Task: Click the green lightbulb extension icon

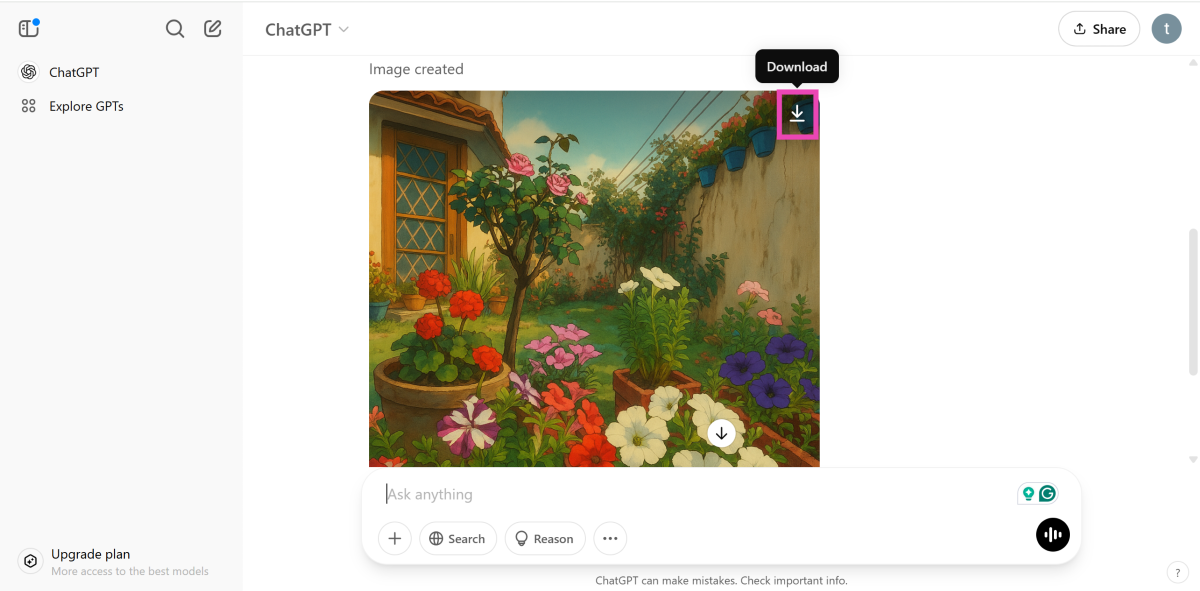Action: pyautogui.click(x=1027, y=494)
